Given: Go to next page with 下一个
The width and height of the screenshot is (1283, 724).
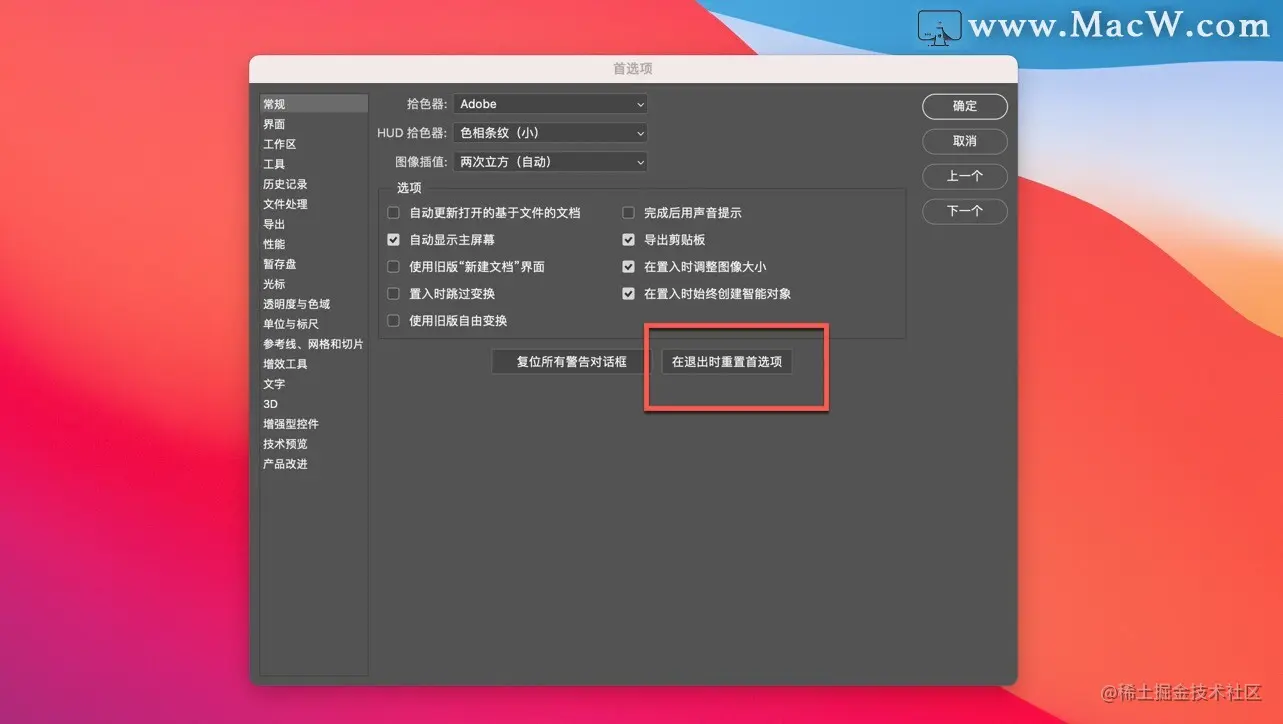Looking at the screenshot, I should coord(965,211).
